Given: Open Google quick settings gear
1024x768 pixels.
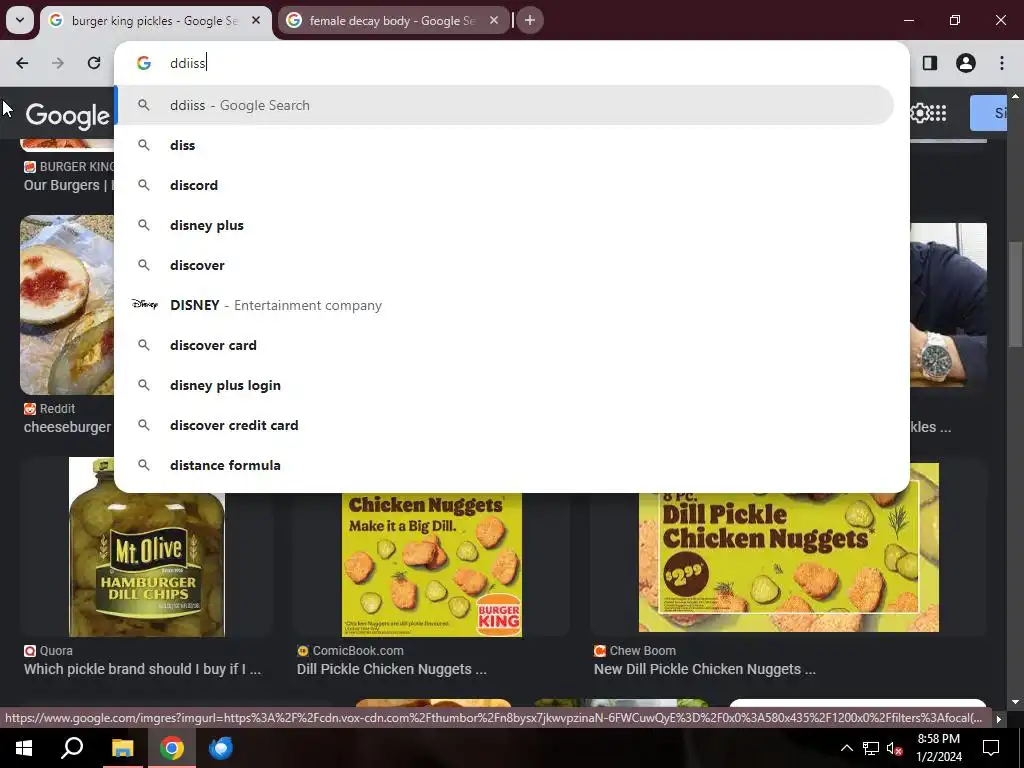Looking at the screenshot, I should [918, 113].
